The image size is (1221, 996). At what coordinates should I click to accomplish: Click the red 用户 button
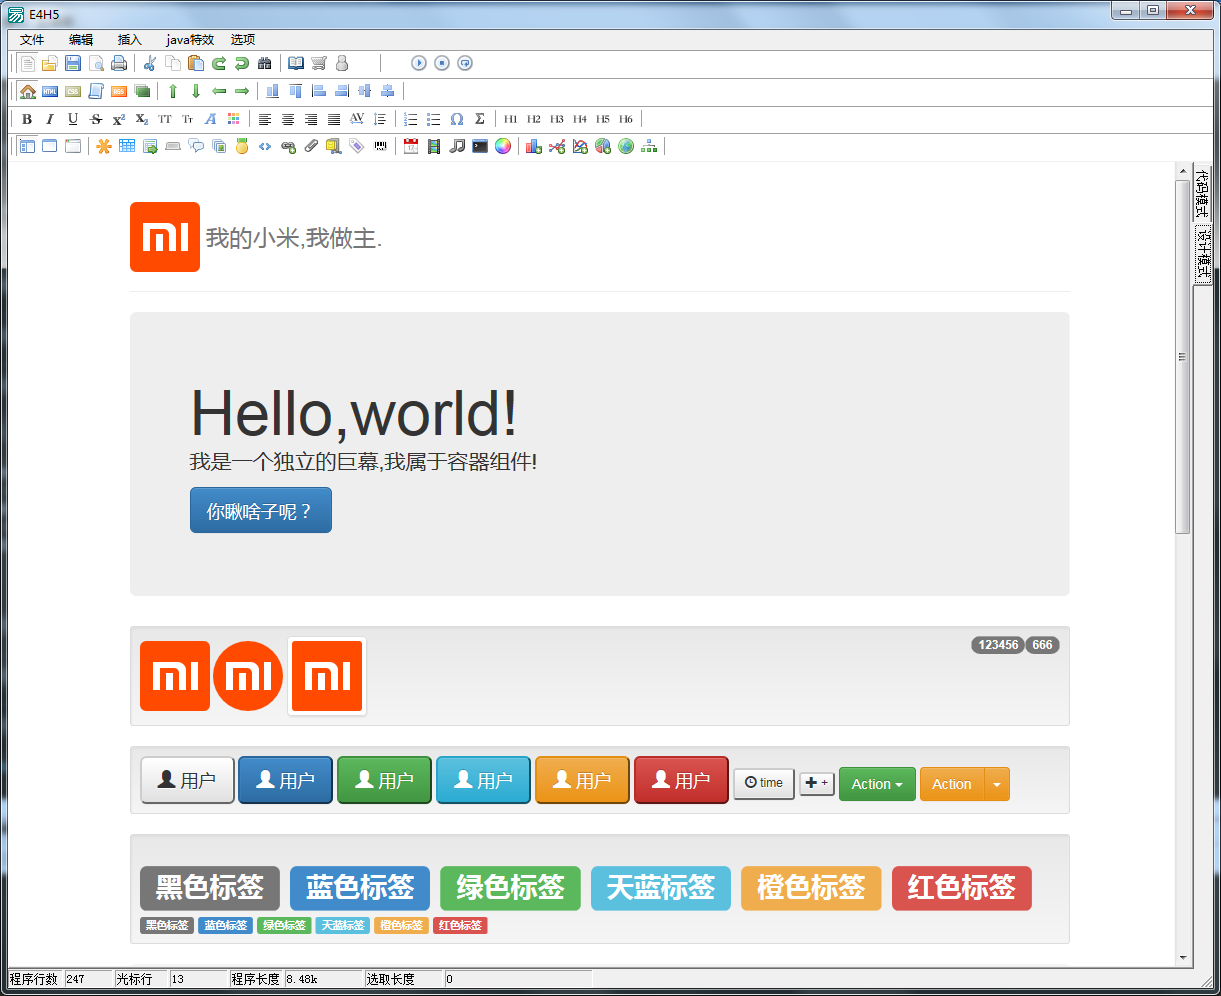(681, 780)
